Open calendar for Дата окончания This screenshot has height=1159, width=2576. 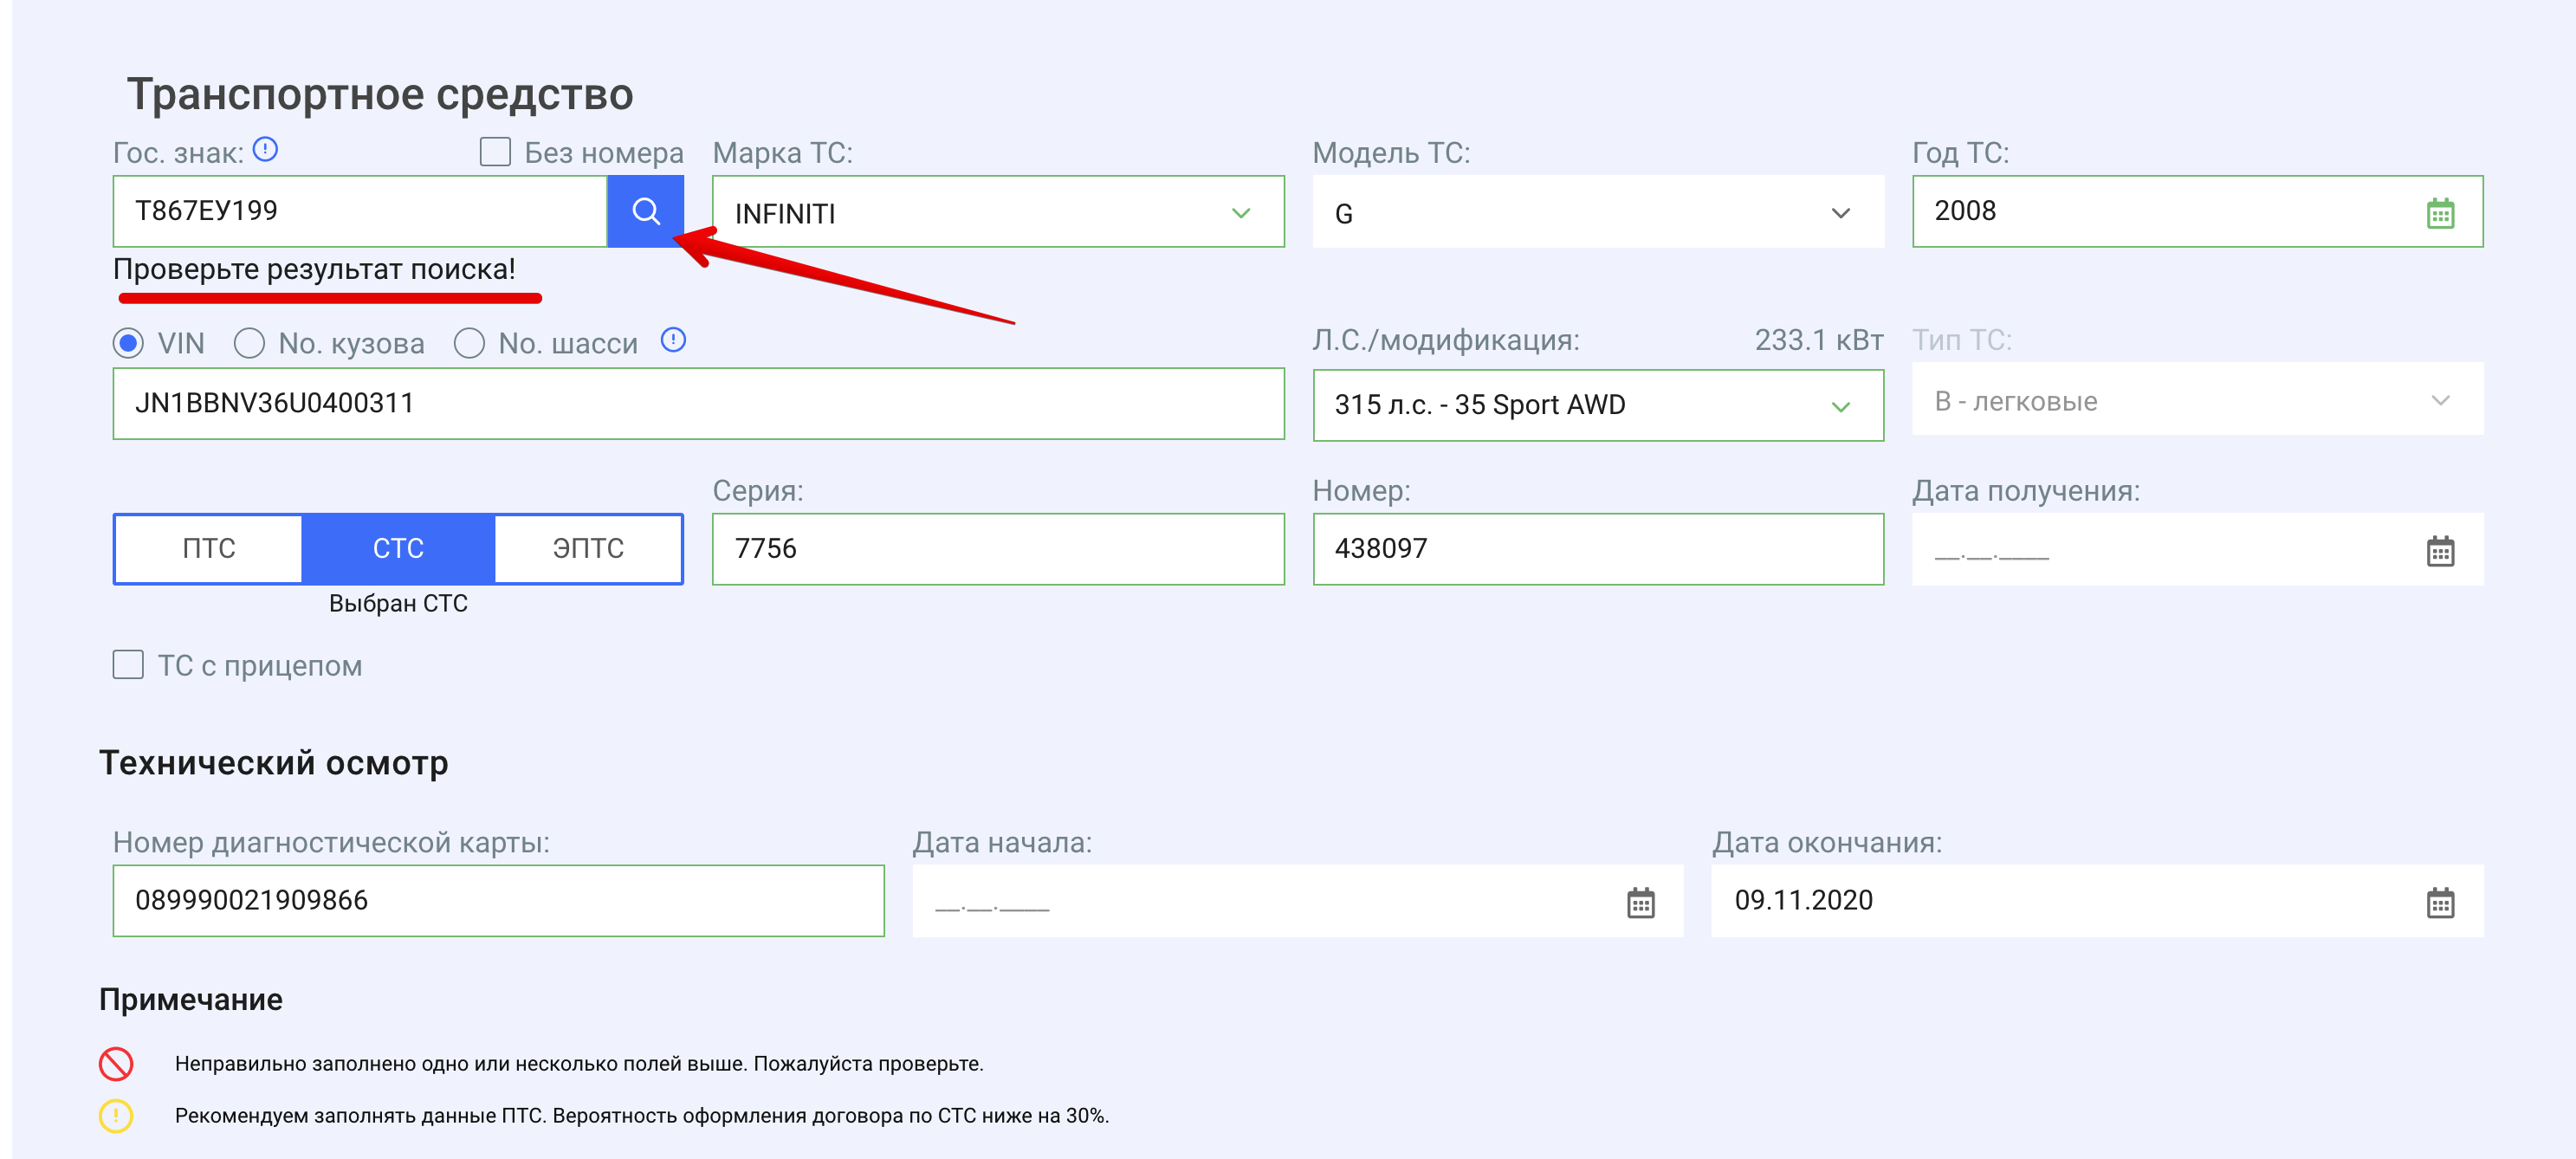(x=2440, y=903)
